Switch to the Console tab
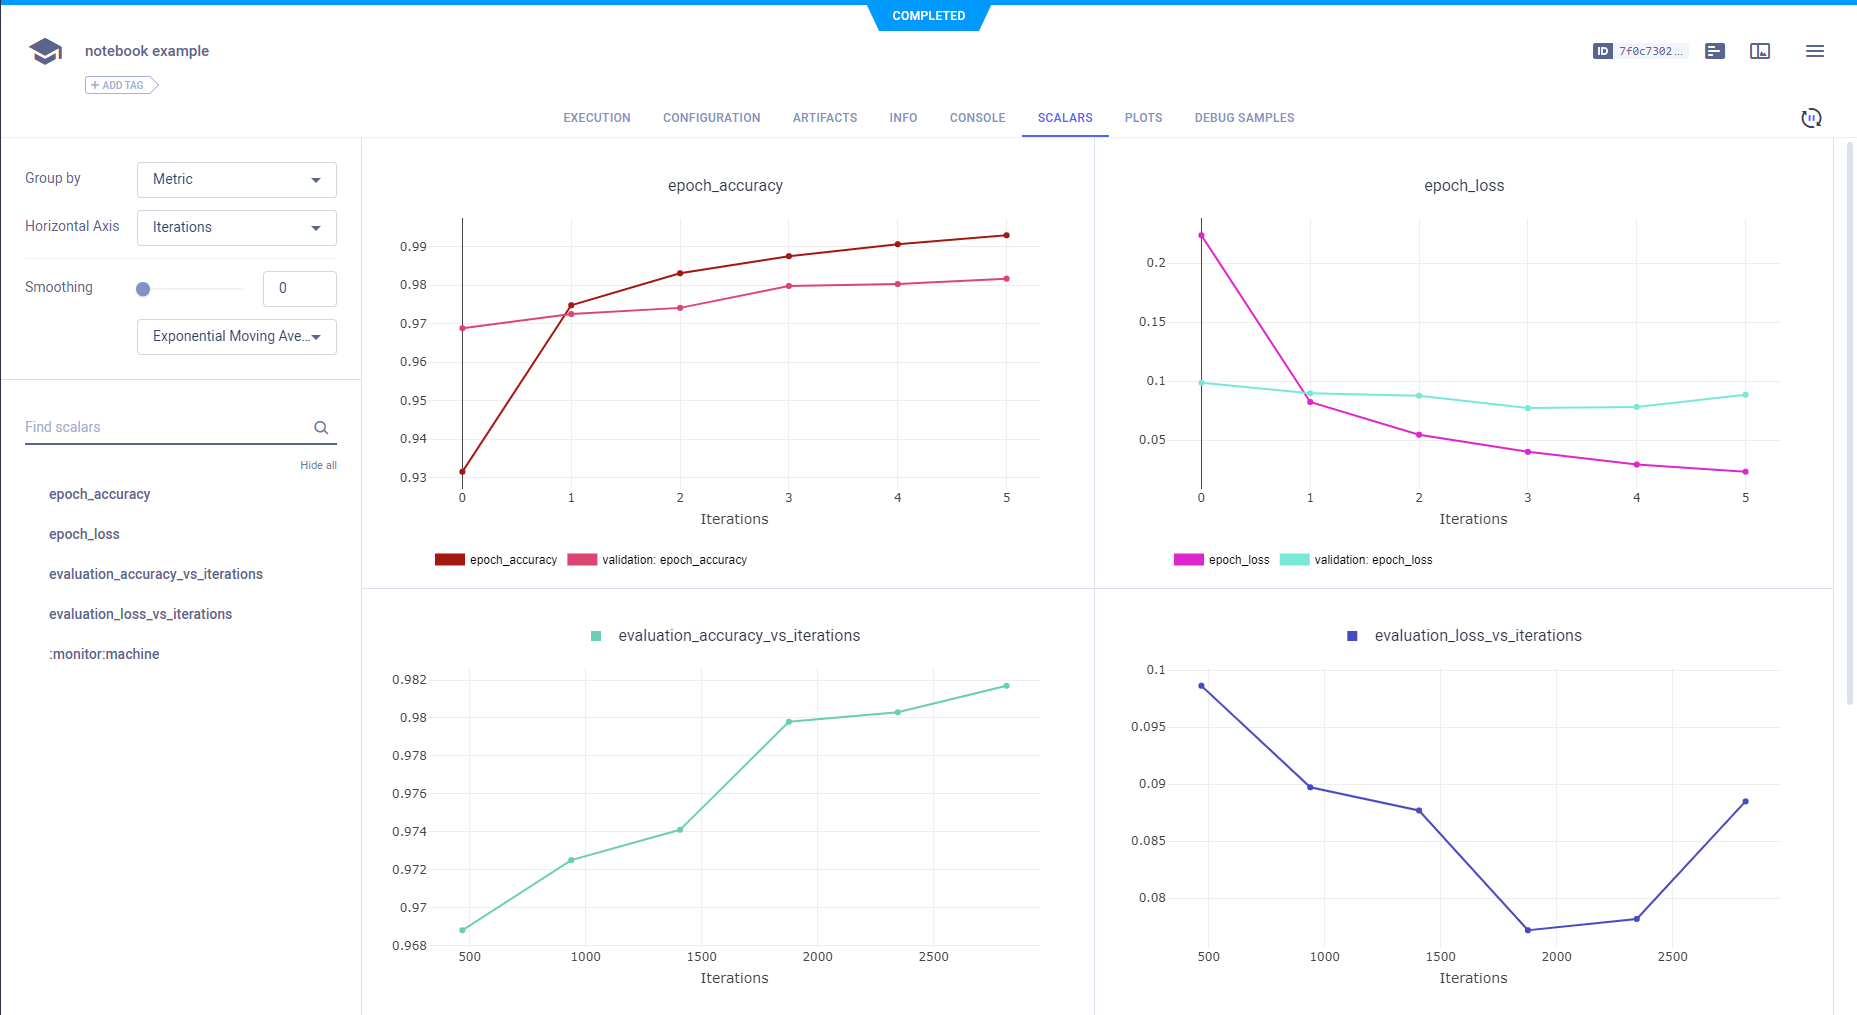The height and width of the screenshot is (1015, 1857). [977, 118]
